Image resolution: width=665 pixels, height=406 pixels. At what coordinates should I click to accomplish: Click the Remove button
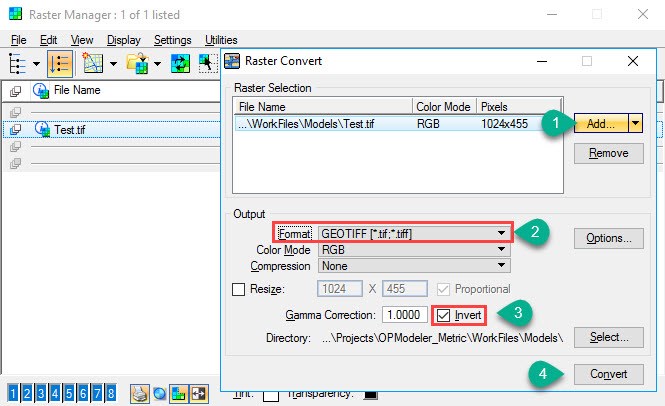(x=609, y=153)
